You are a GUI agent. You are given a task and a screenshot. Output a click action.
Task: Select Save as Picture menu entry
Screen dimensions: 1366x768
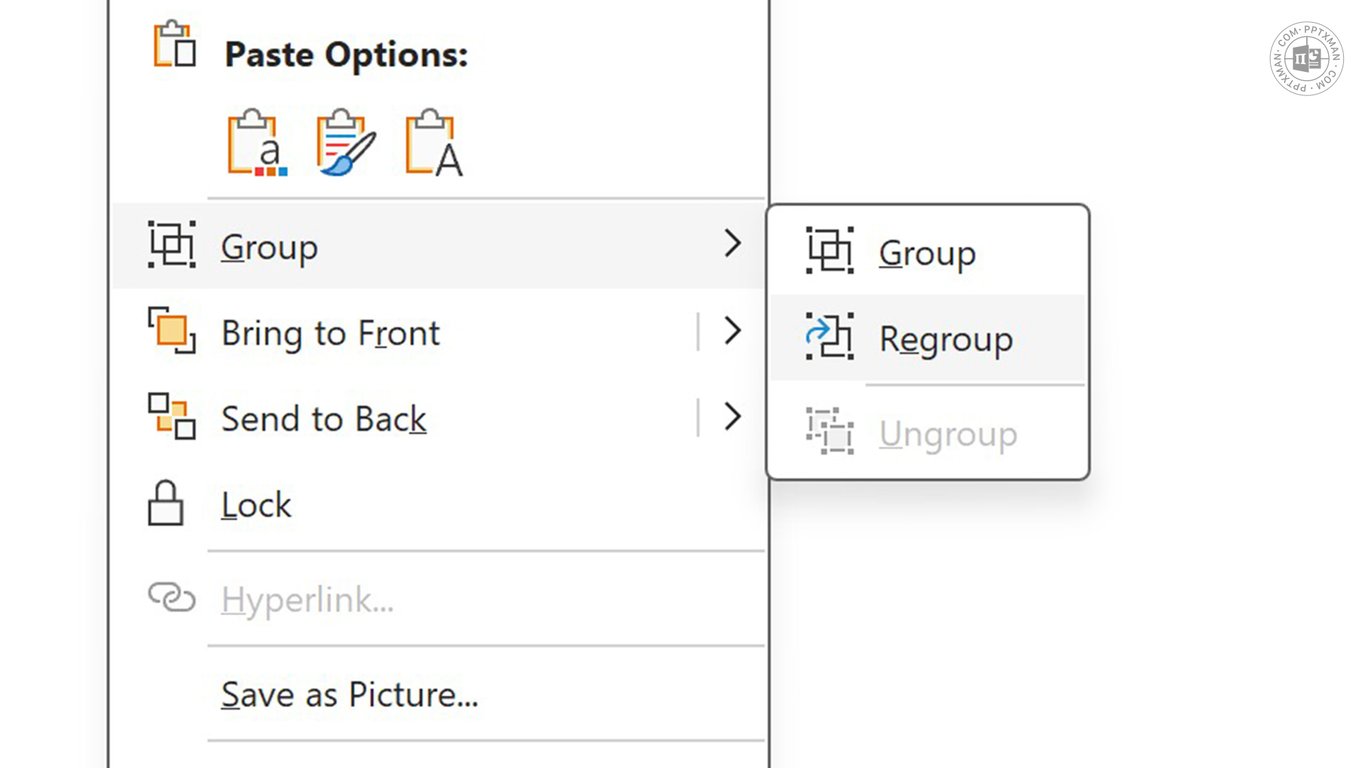coord(349,694)
